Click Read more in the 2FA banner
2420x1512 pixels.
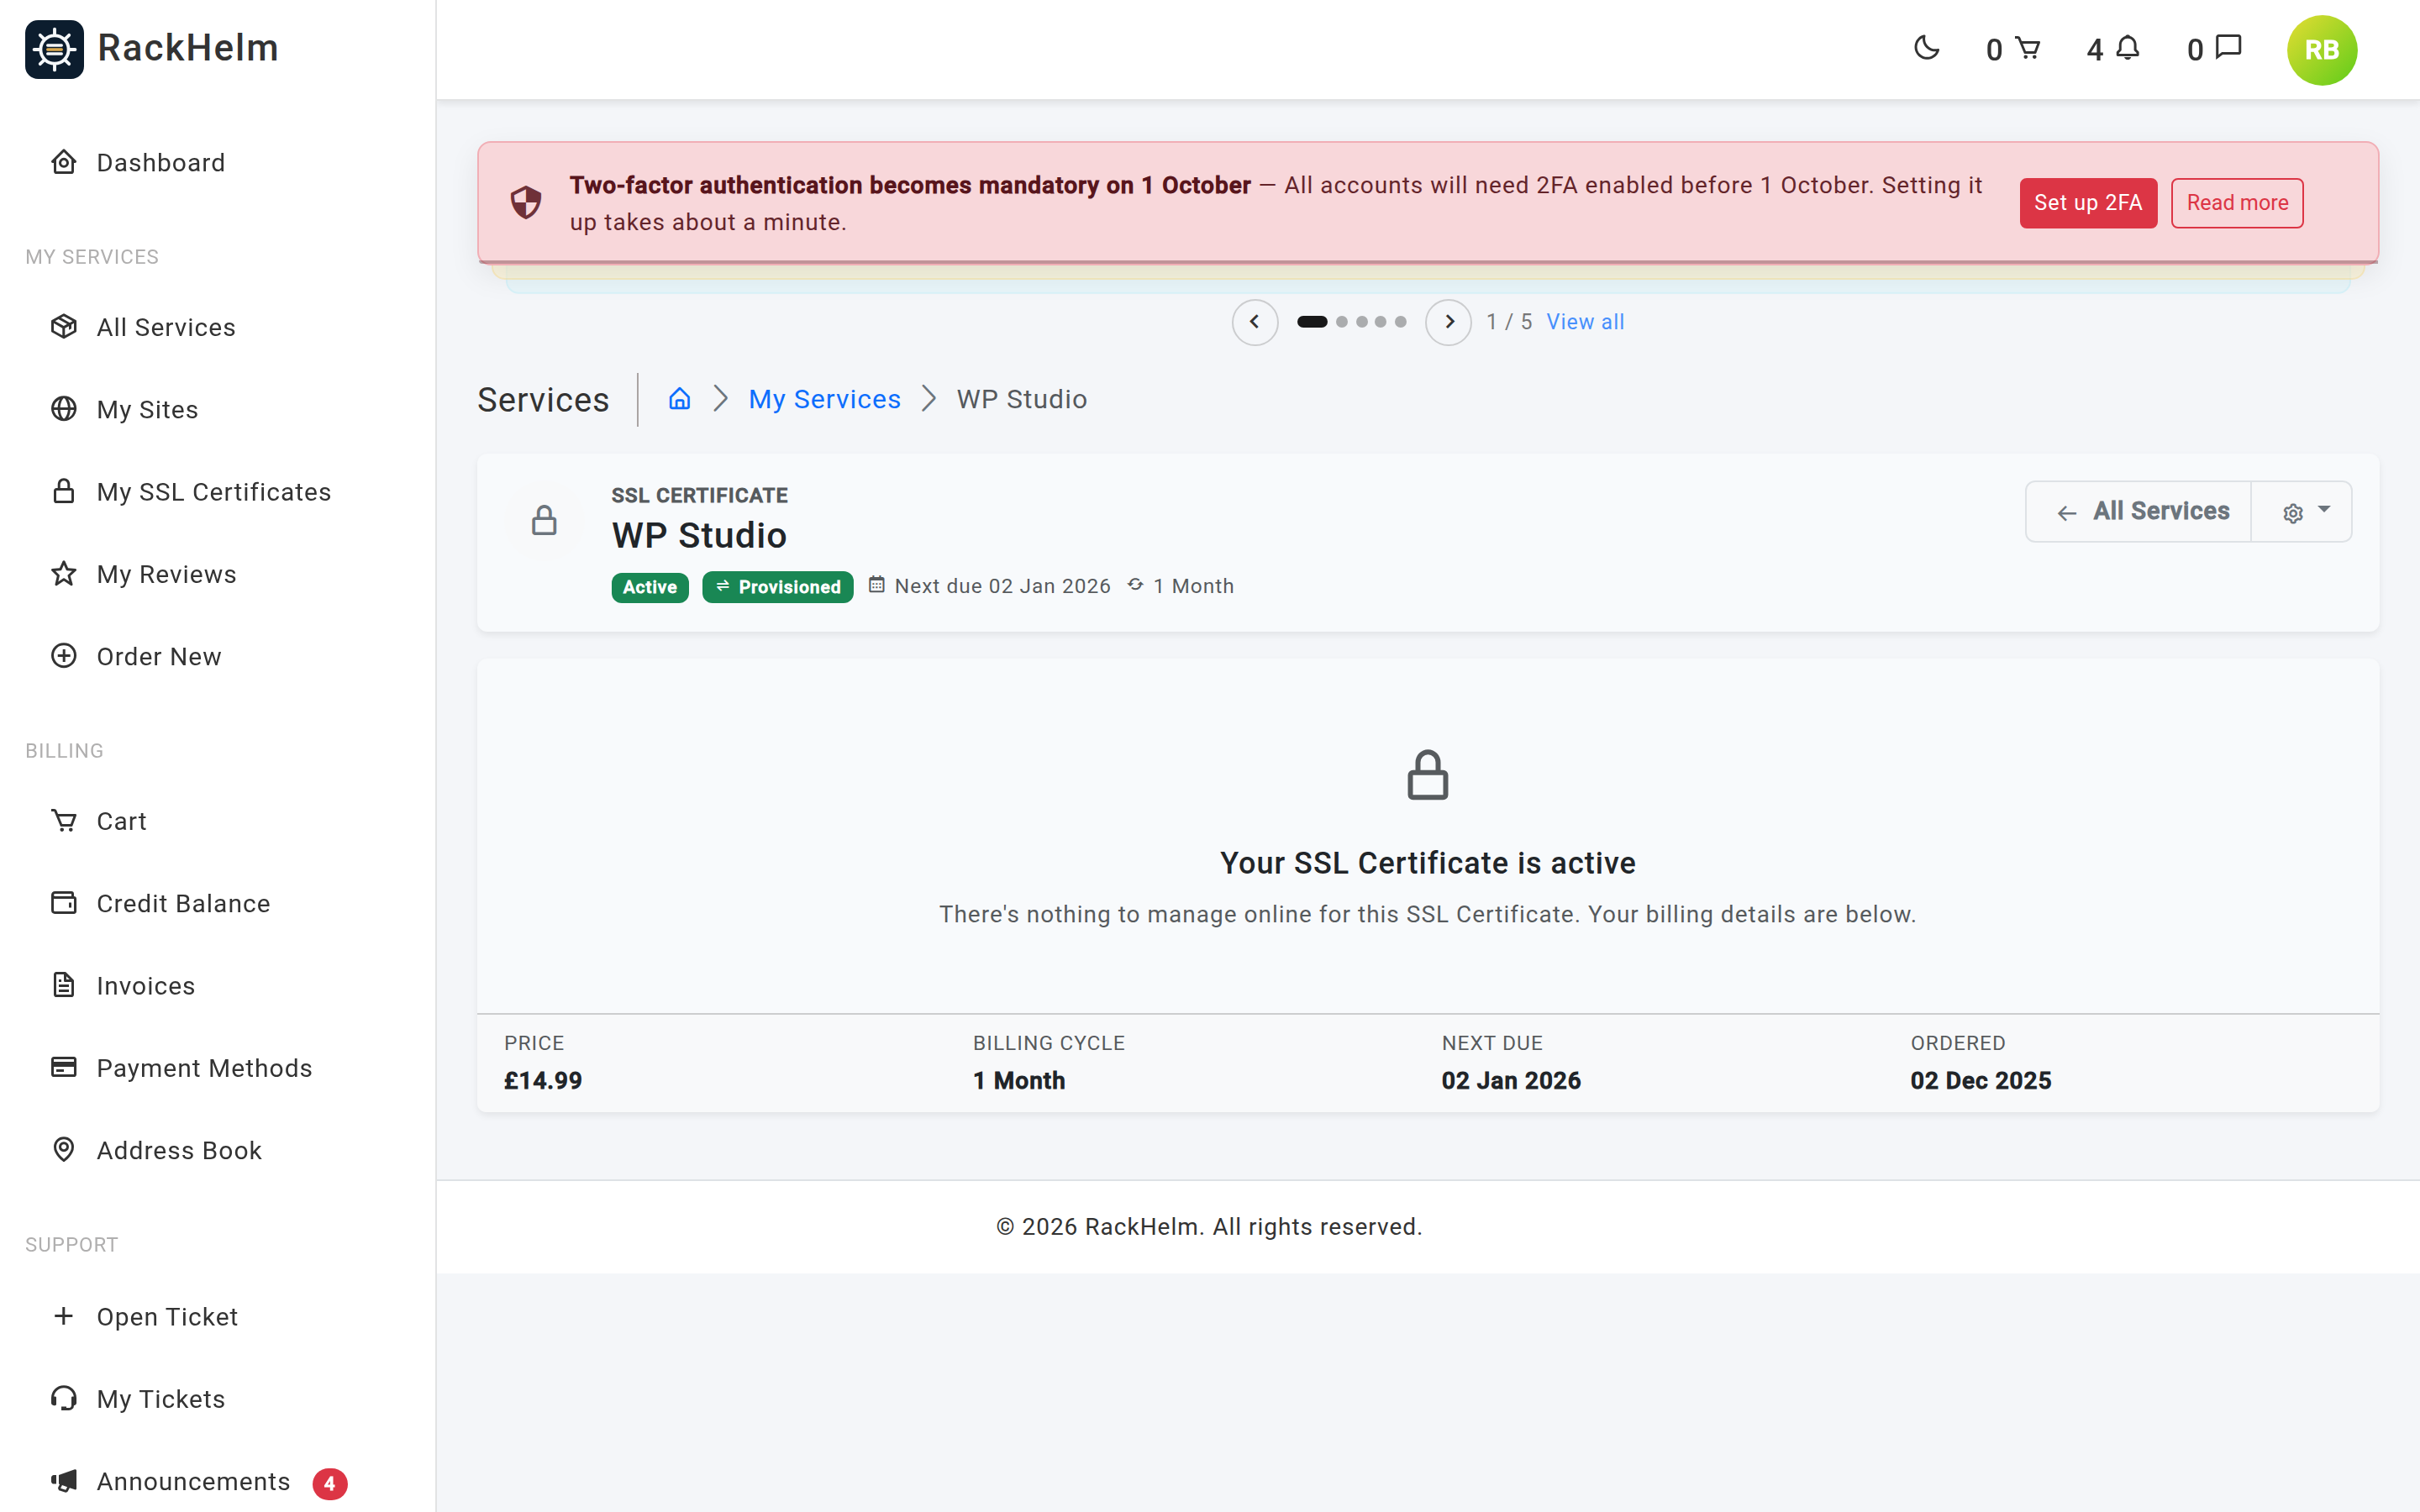coord(2237,203)
